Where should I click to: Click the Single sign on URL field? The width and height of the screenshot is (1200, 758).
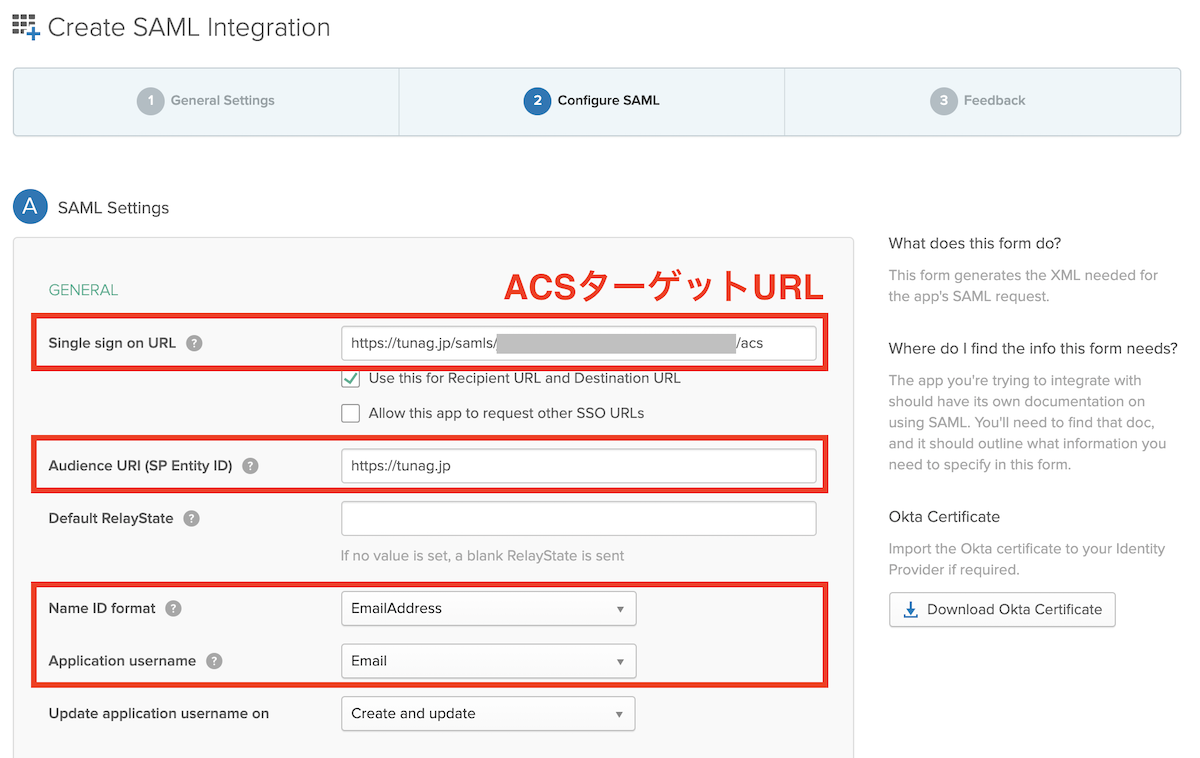(x=578, y=343)
